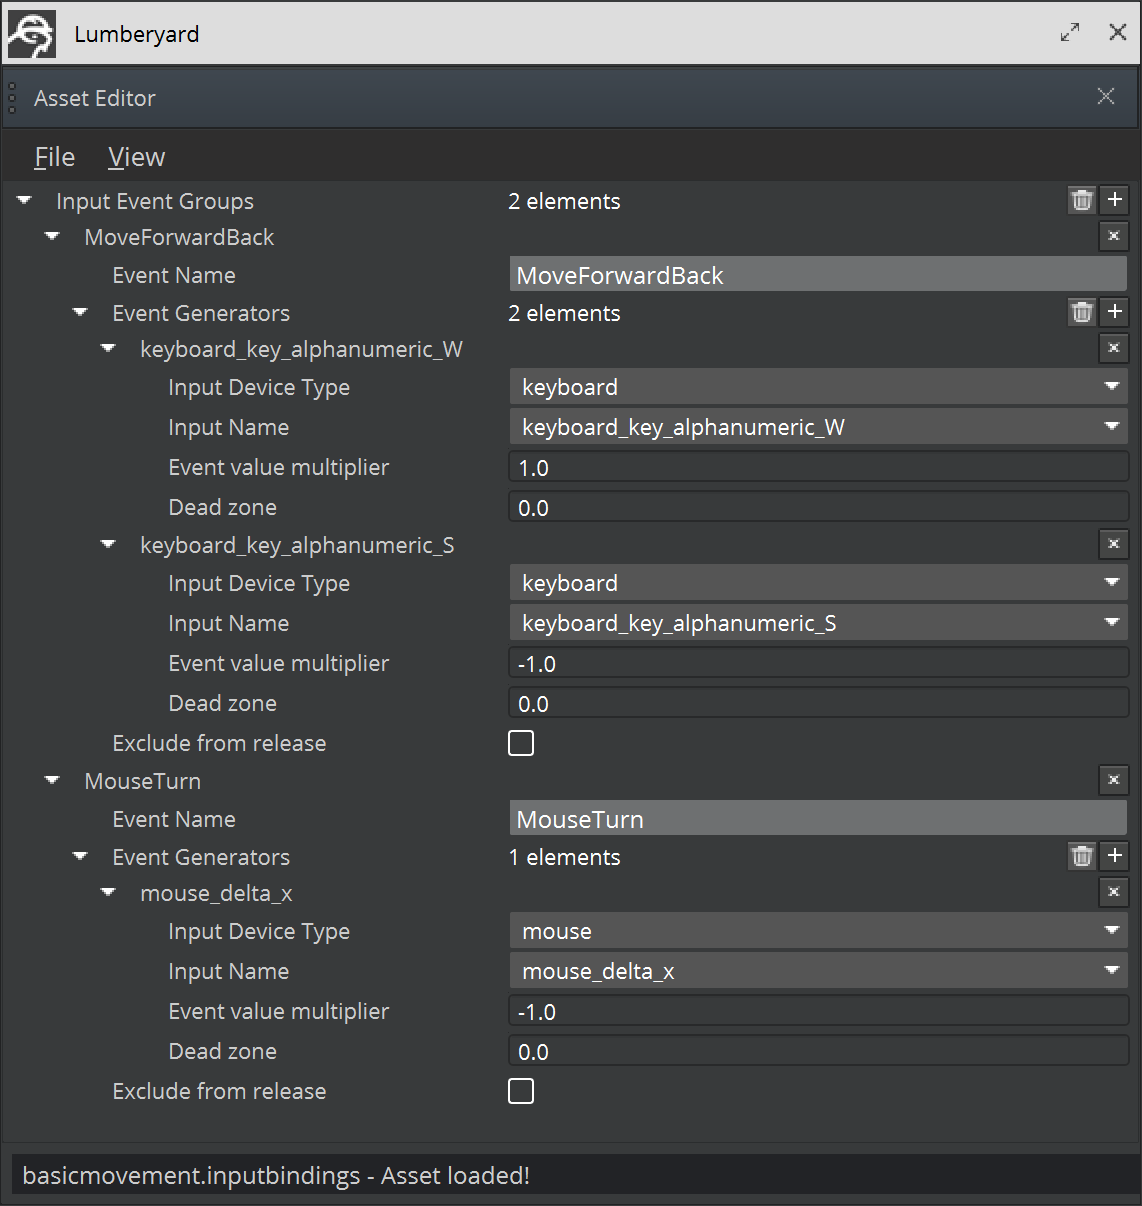Open Input Name dropdown for keyboard_key_alphanumeric_W

pyautogui.click(x=818, y=427)
